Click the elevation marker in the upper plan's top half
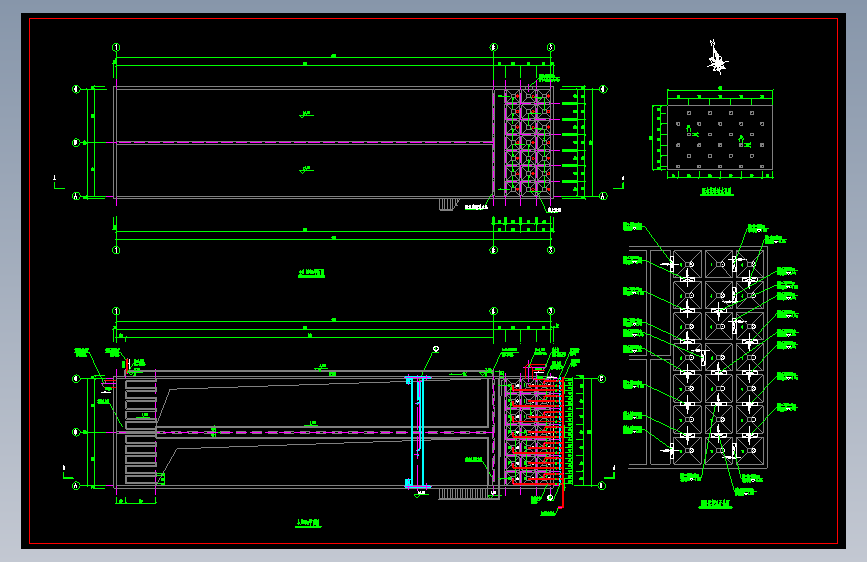 pyautogui.click(x=306, y=115)
